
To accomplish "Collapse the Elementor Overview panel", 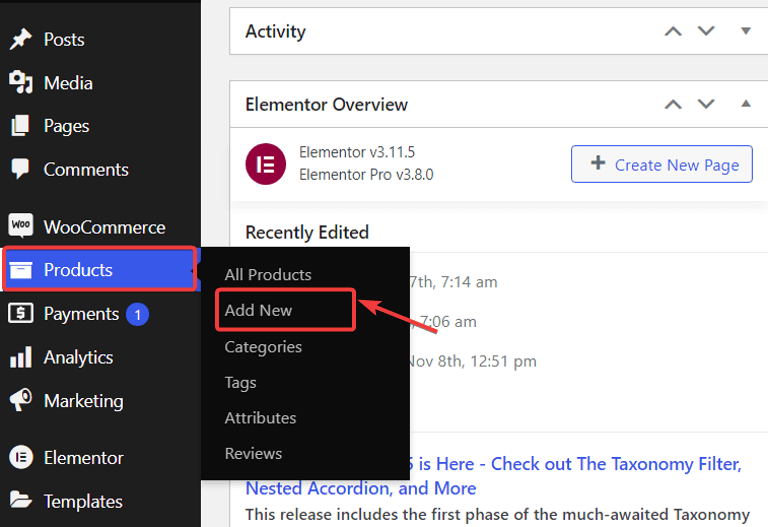I will (x=745, y=104).
